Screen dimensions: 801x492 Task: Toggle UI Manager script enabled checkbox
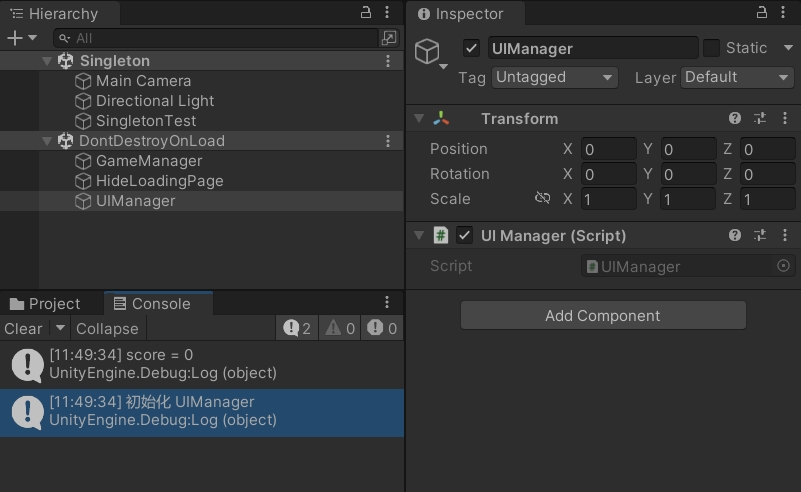pos(464,236)
